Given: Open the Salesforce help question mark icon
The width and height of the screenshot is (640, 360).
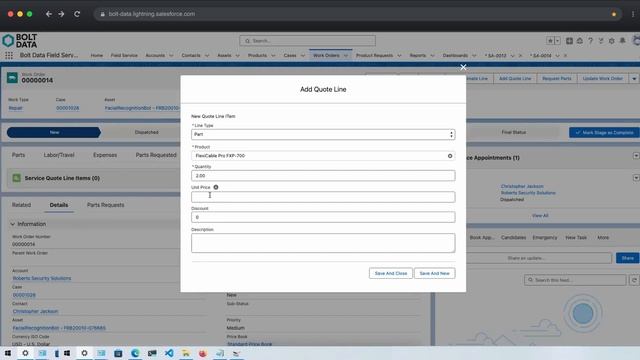Looking at the screenshot, I should [590, 41].
